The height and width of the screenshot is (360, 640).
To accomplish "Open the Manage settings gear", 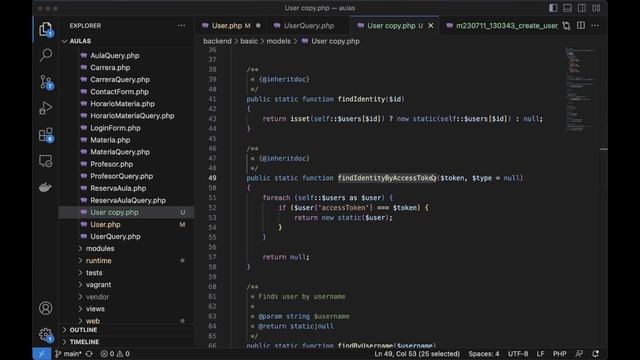I will pos(46,335).
